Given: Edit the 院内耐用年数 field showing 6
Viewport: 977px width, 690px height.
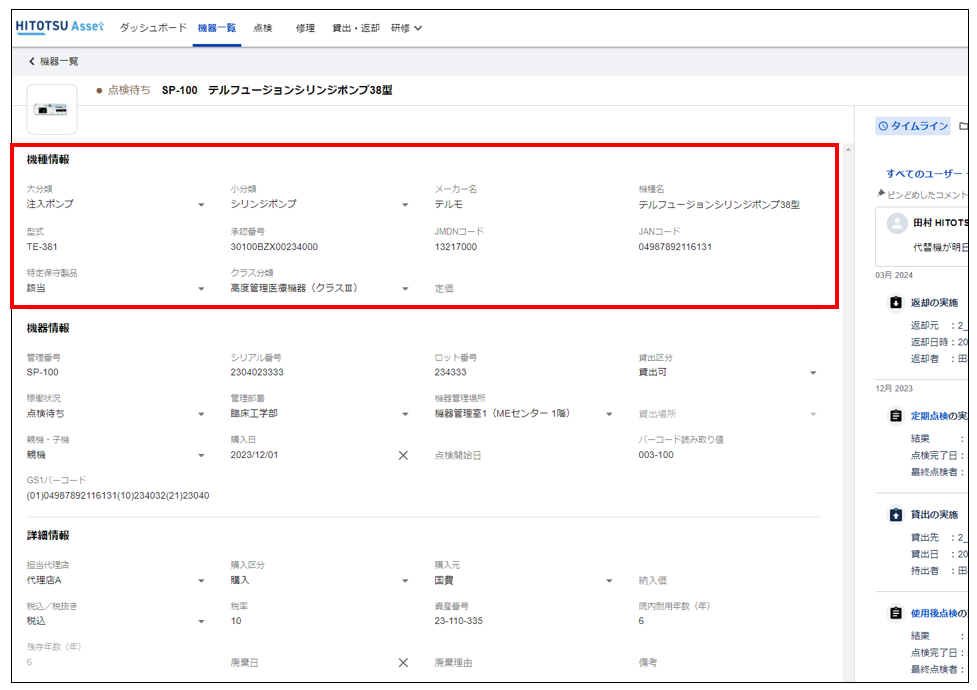Looking at the screenshot, I should coord(728,621).
